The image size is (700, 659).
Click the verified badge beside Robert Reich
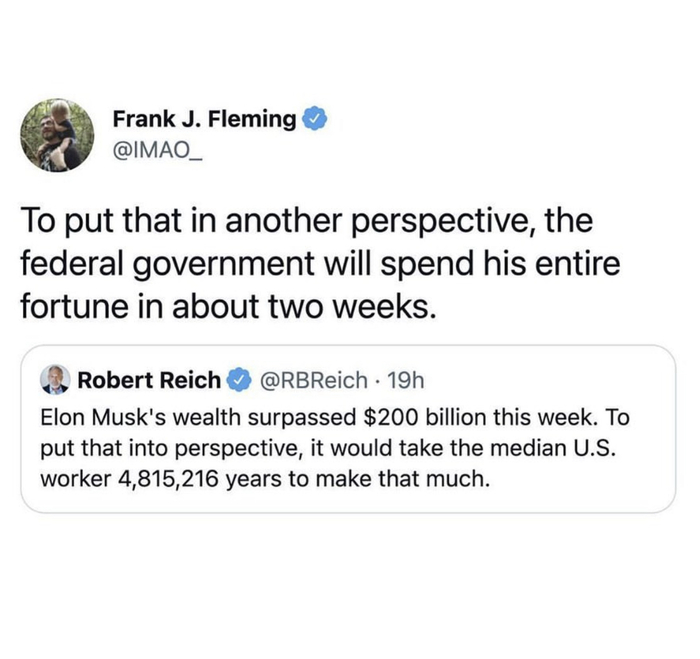tap(240, 380)
